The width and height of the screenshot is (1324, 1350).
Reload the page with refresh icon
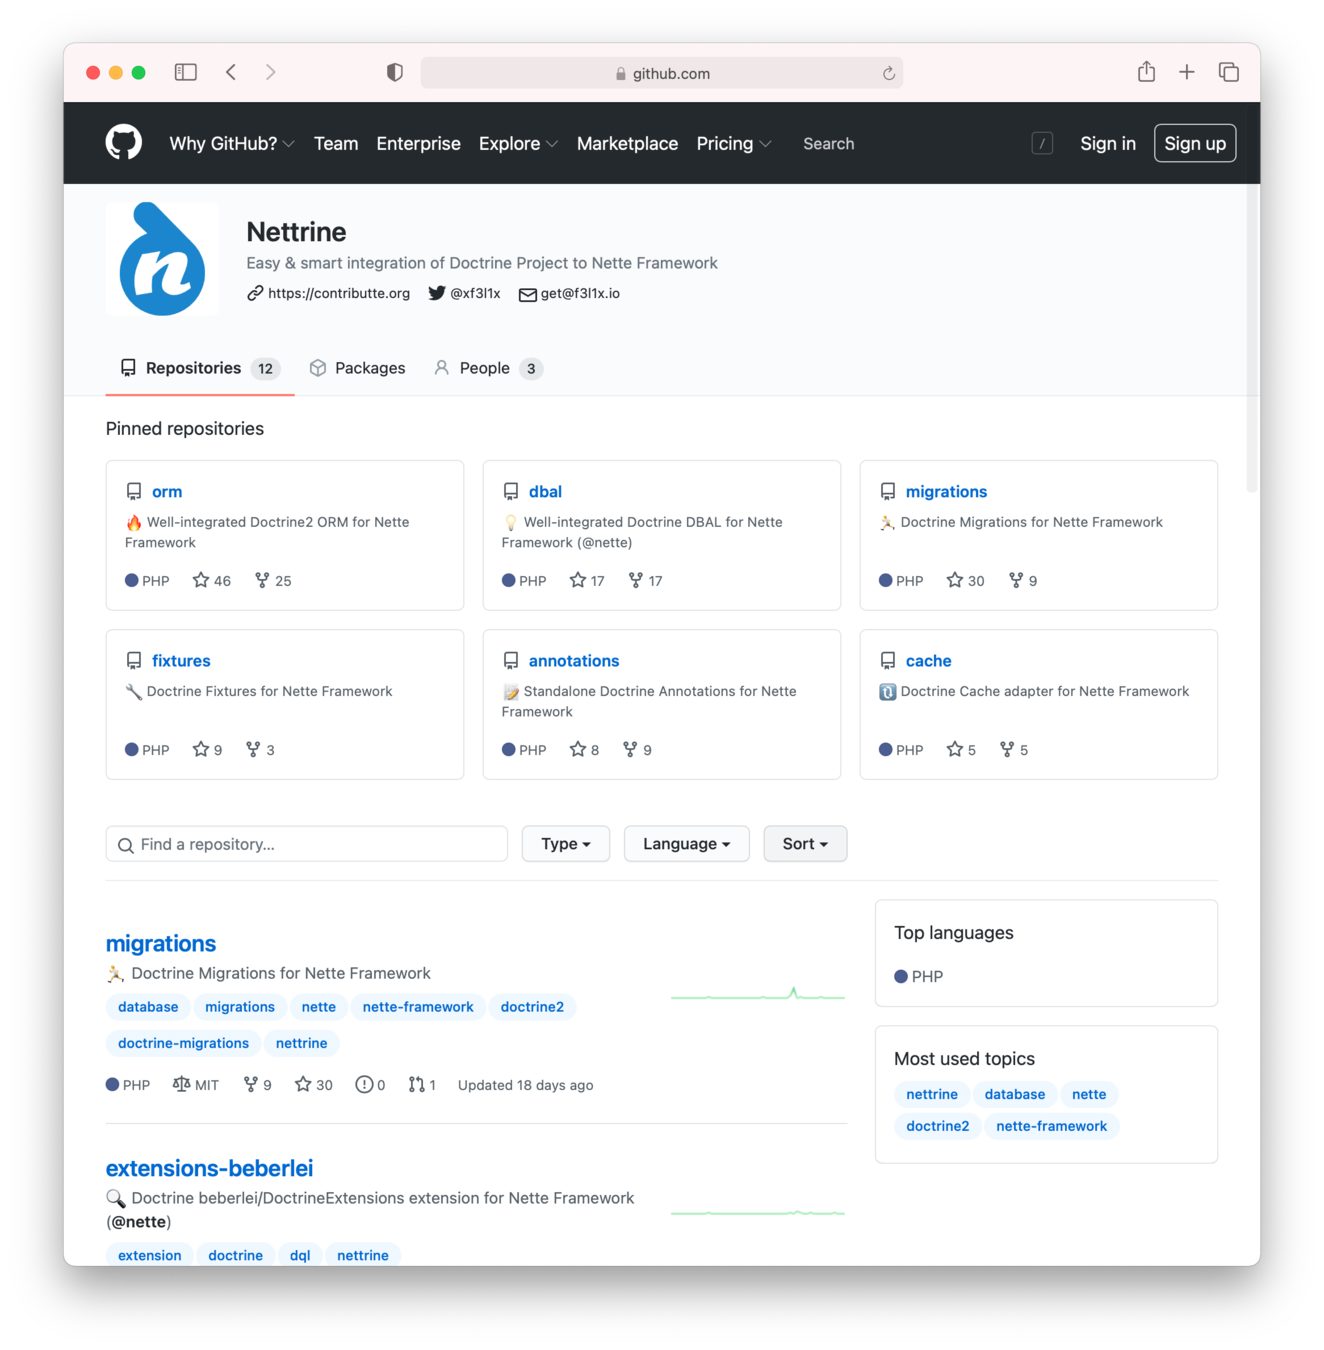tap(888, 73)
